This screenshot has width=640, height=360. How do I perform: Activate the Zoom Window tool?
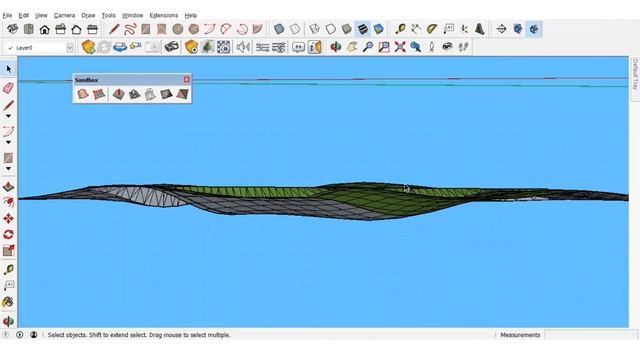(384, 47)
